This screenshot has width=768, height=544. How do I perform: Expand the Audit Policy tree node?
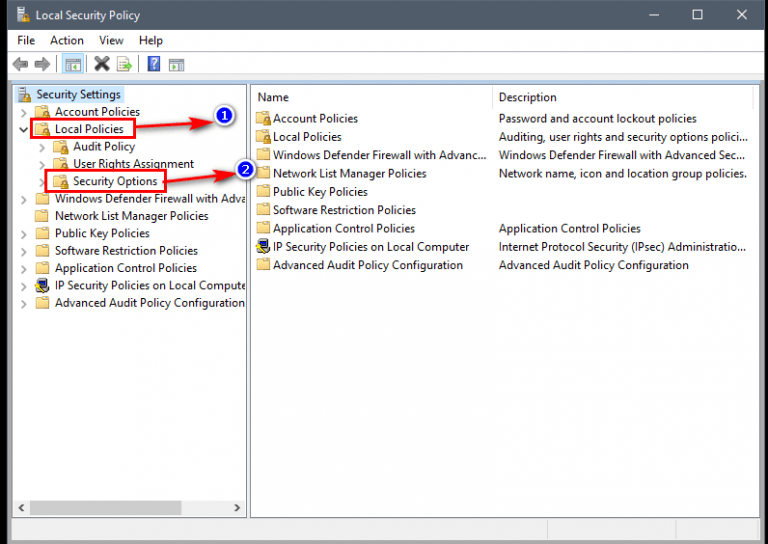pyautogui.click(x=42, y=147)
